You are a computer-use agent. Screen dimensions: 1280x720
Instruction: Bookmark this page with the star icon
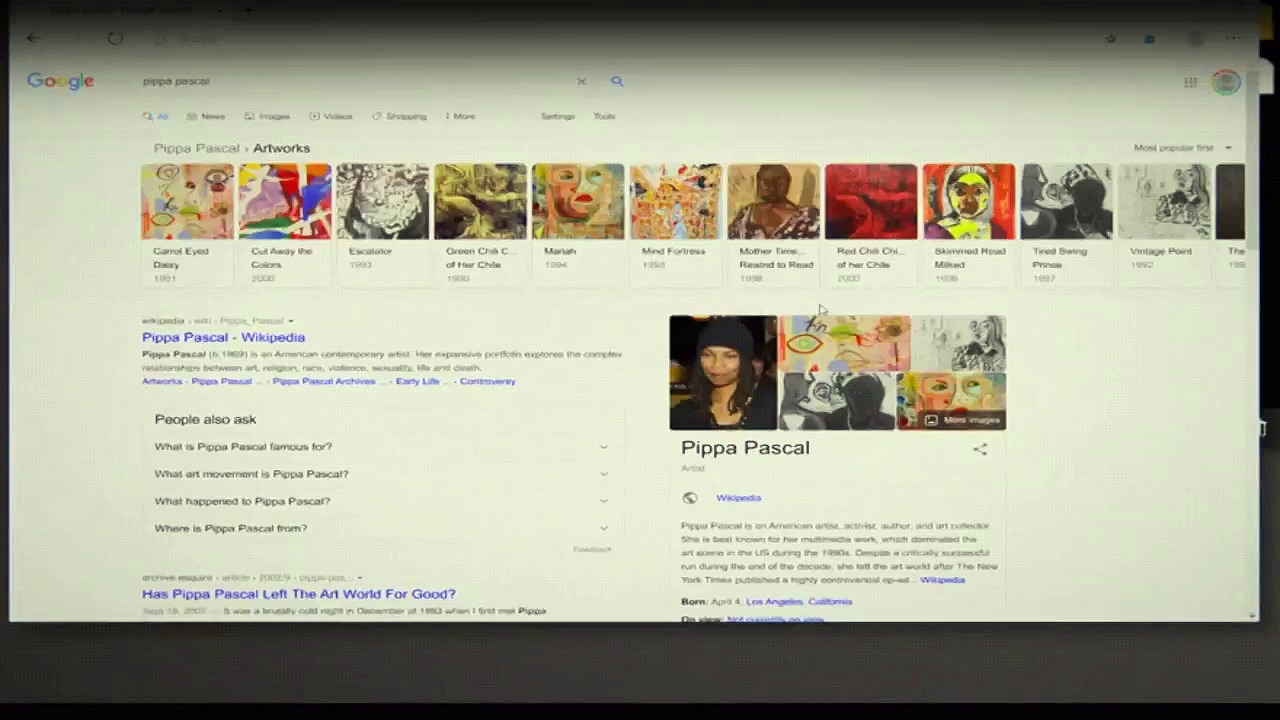(x=1111, y=39)
